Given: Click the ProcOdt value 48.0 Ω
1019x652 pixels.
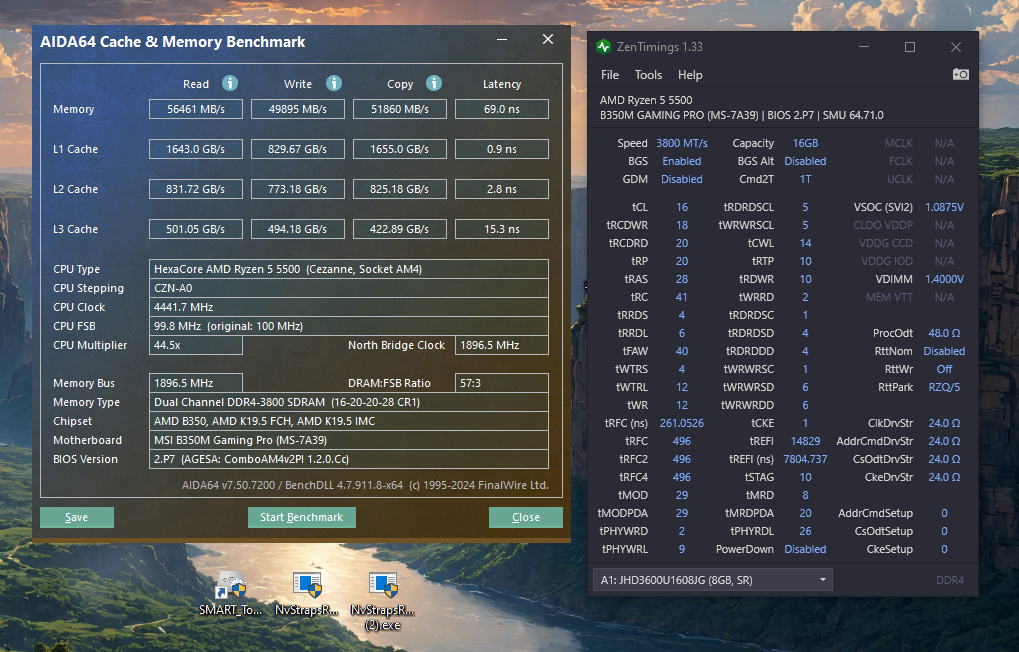Looking at the screenshot, I should coord(944,333).
